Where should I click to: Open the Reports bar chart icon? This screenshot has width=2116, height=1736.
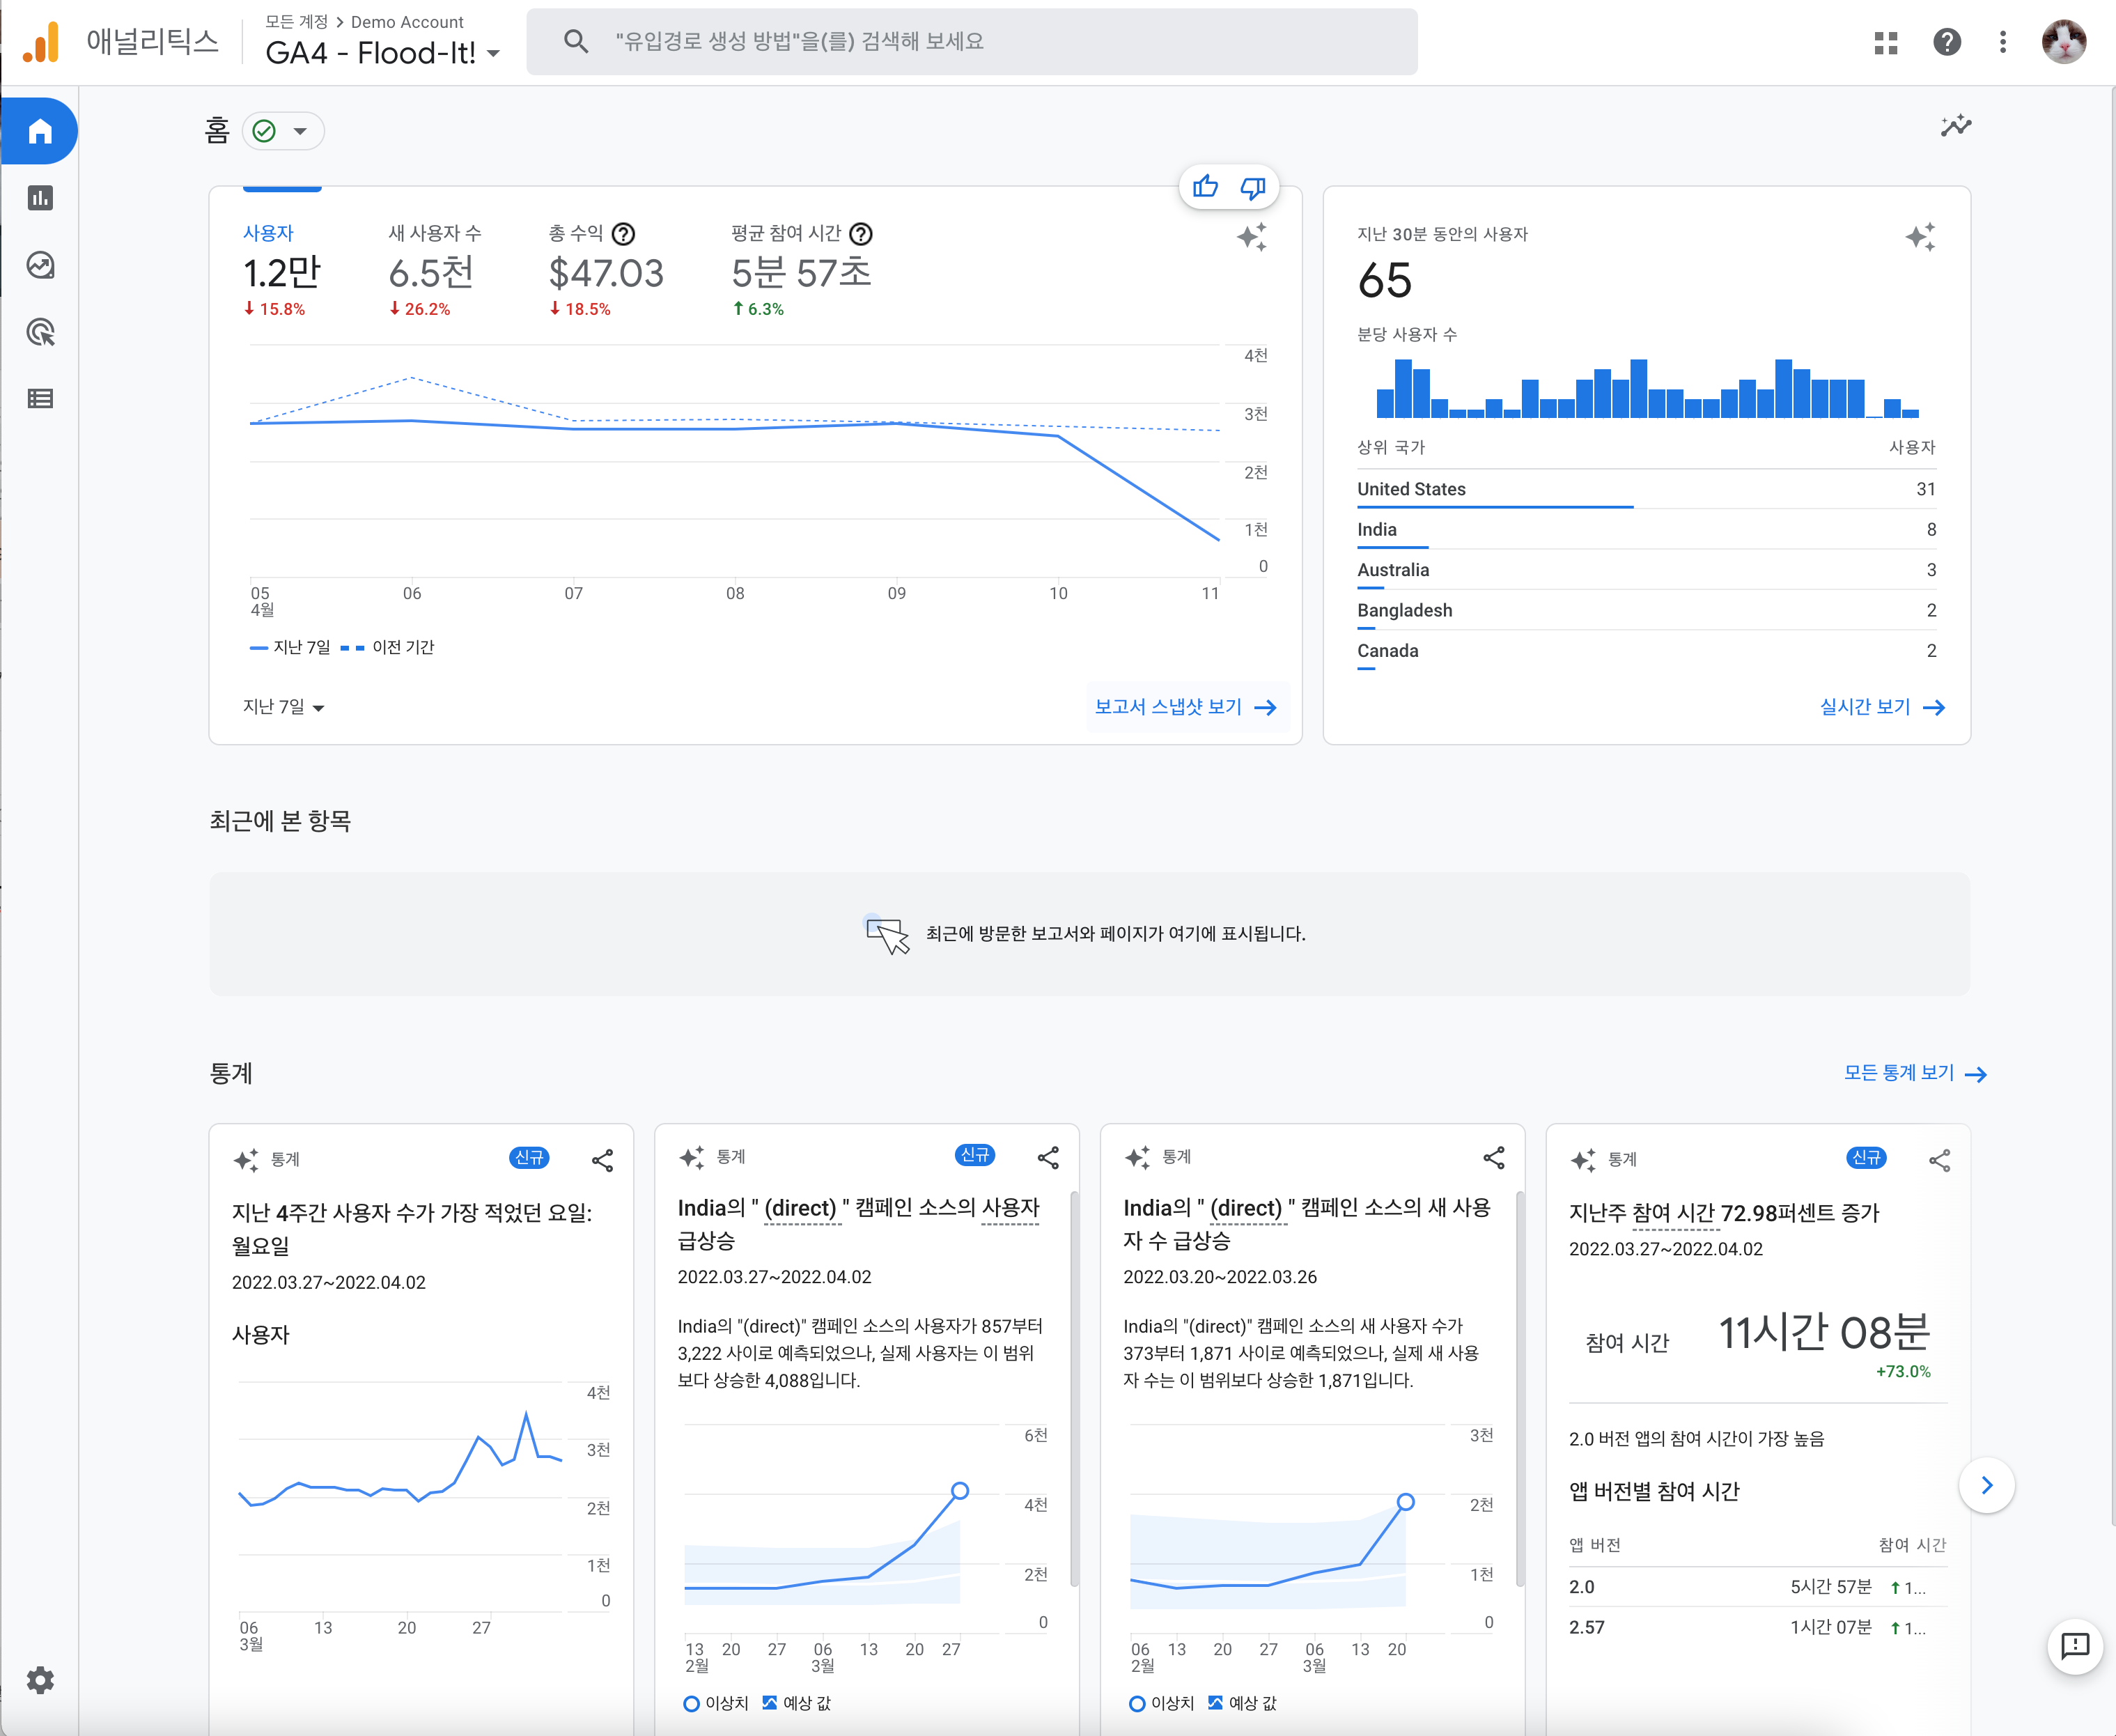tap(40, 198)
